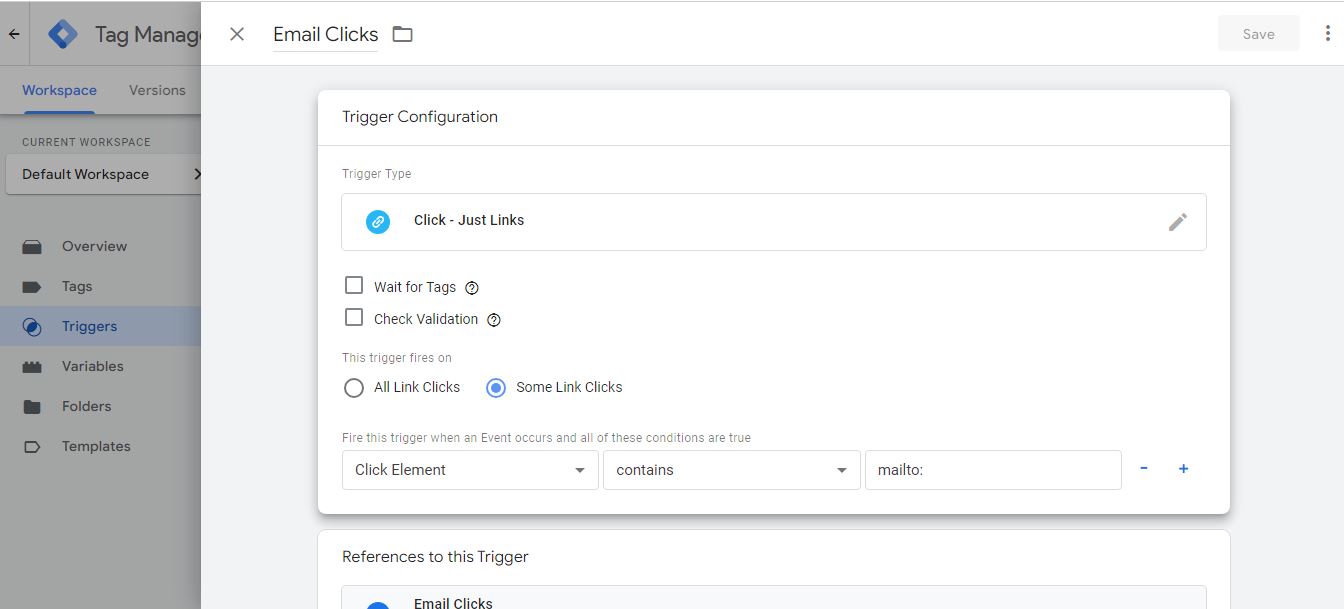Select the All Link Clicks radio button
Screen dimensions: 1344x609
pos(354,388)
